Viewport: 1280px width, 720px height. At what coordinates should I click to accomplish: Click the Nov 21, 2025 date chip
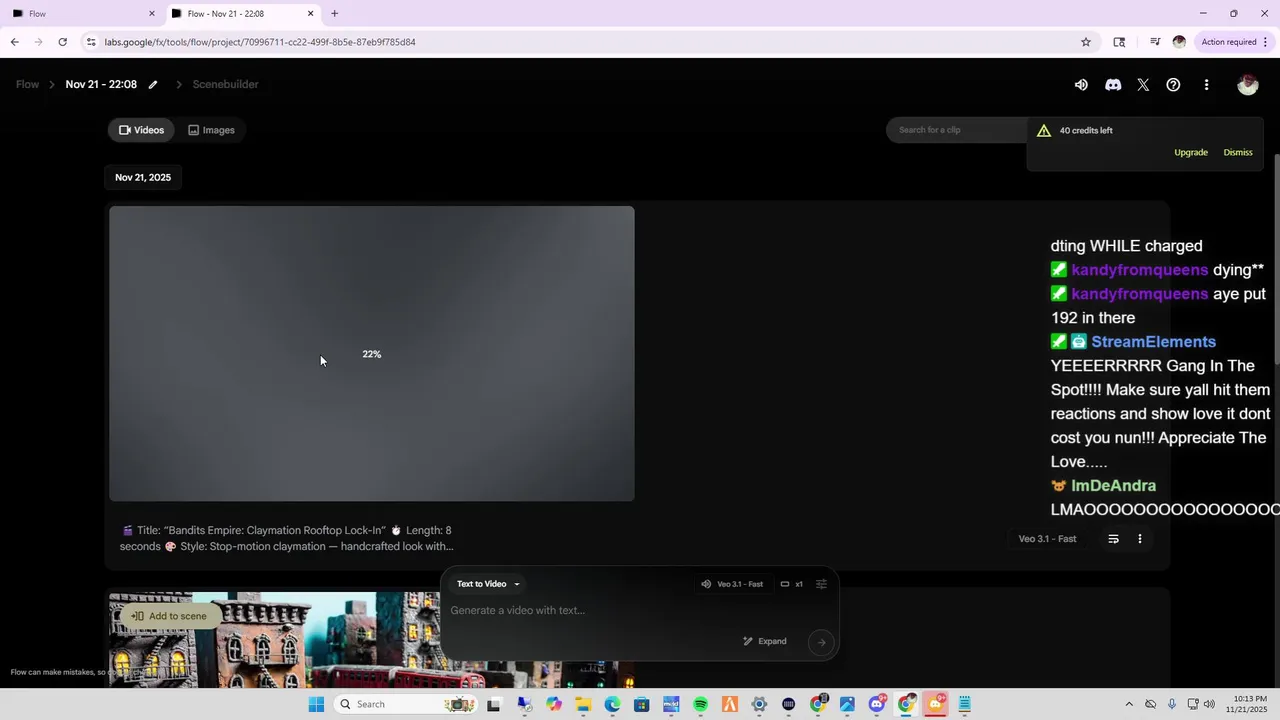pos(143,178)
